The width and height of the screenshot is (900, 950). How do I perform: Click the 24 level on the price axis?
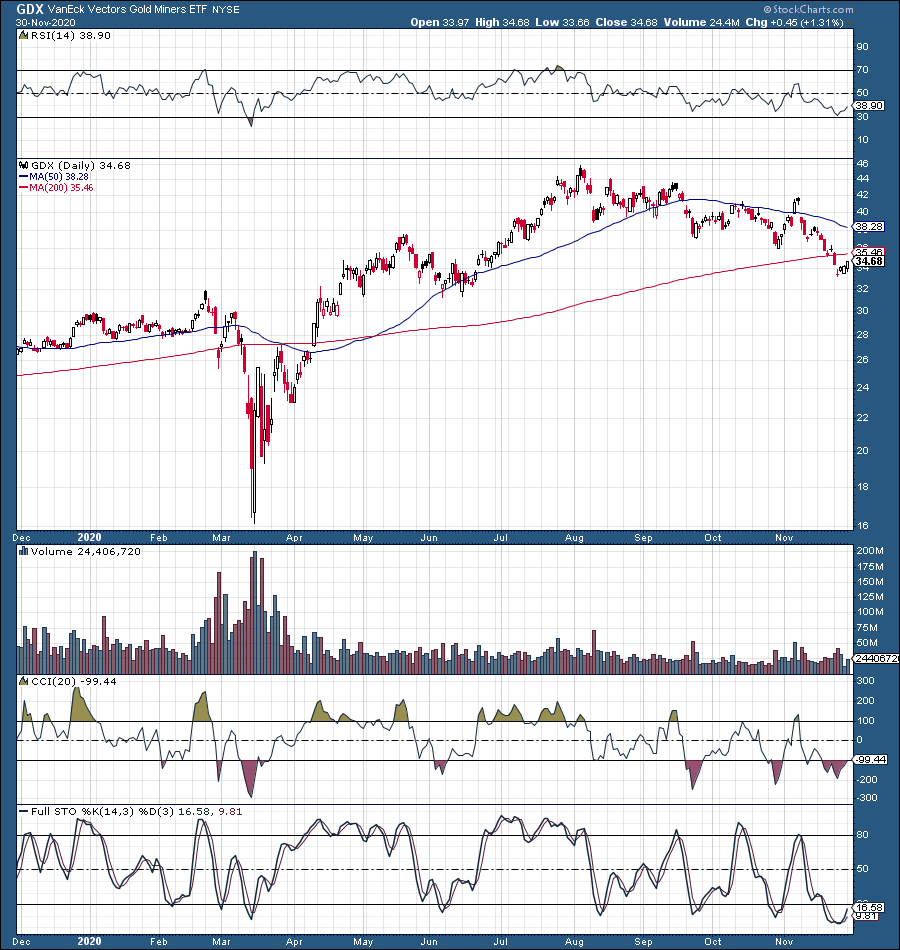862,388
